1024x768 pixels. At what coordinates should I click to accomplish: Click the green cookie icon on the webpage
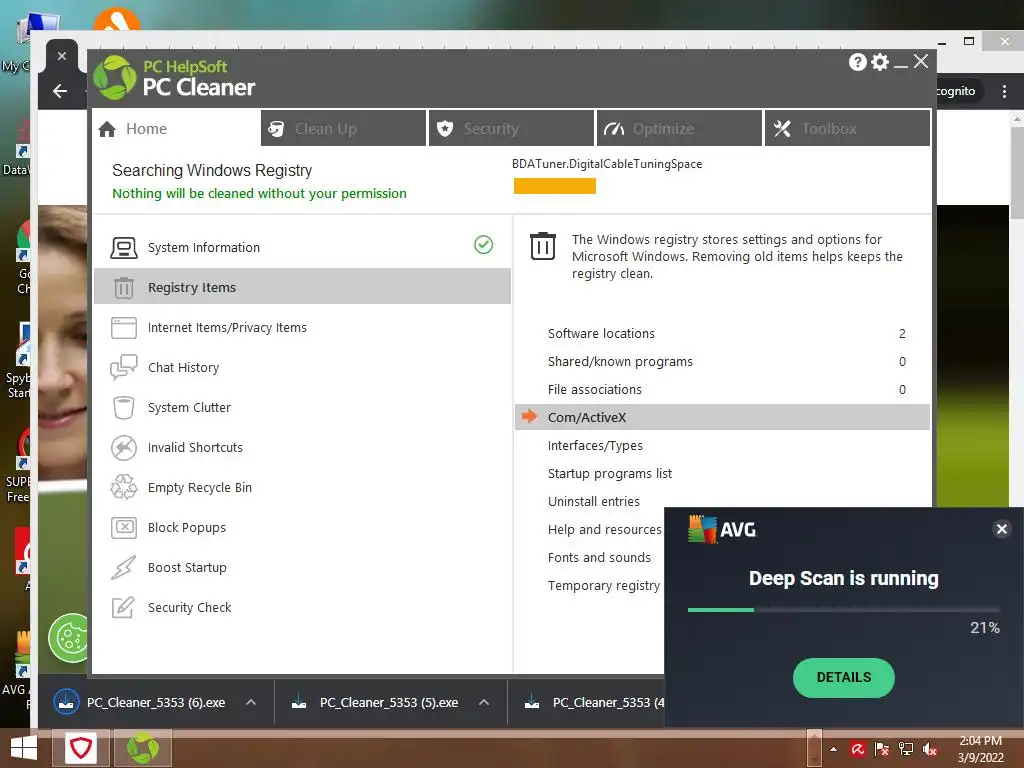[69, 638]
